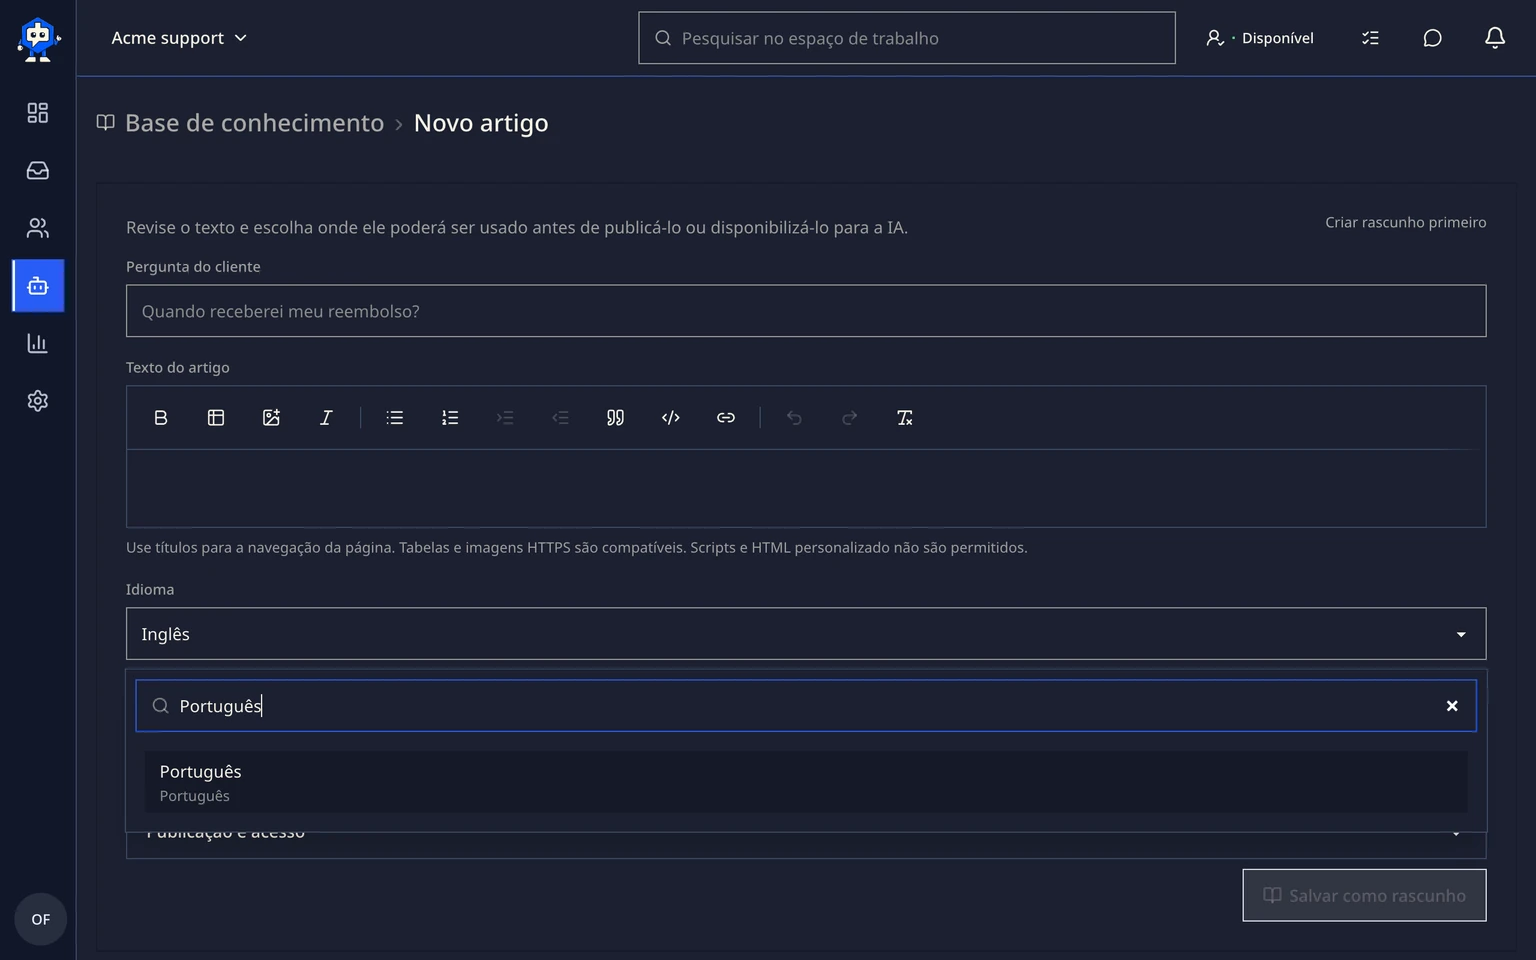Open the dashboard grid icon in sidebar
The width and height of the screenshot is (1536, 960).
[x=38, y=113]
